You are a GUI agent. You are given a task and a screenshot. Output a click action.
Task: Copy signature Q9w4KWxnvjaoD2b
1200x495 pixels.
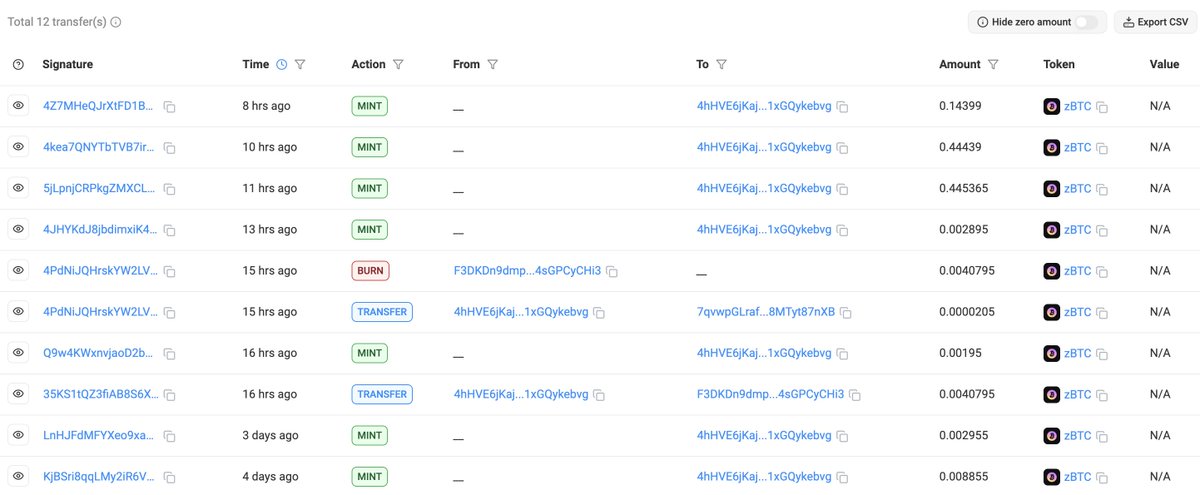pyautogui.click(x=170, y=354)
